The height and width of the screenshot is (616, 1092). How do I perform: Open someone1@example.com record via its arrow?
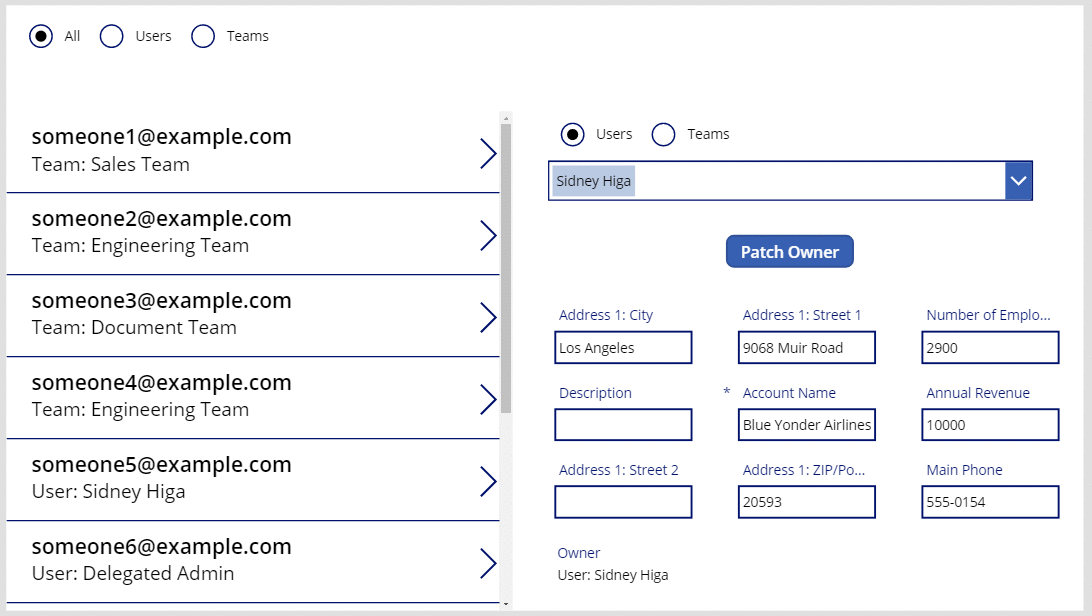pos(488,153)
